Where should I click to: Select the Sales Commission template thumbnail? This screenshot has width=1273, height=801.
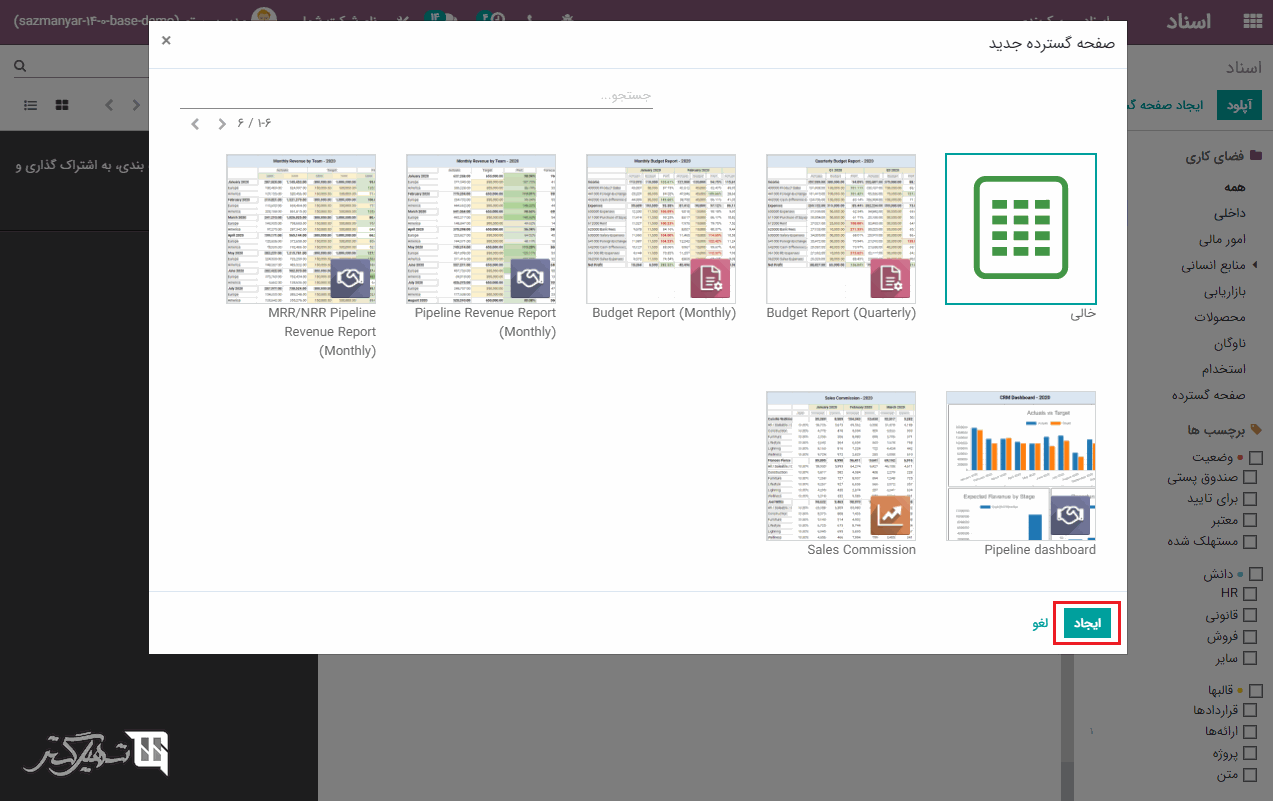point(841,466)
